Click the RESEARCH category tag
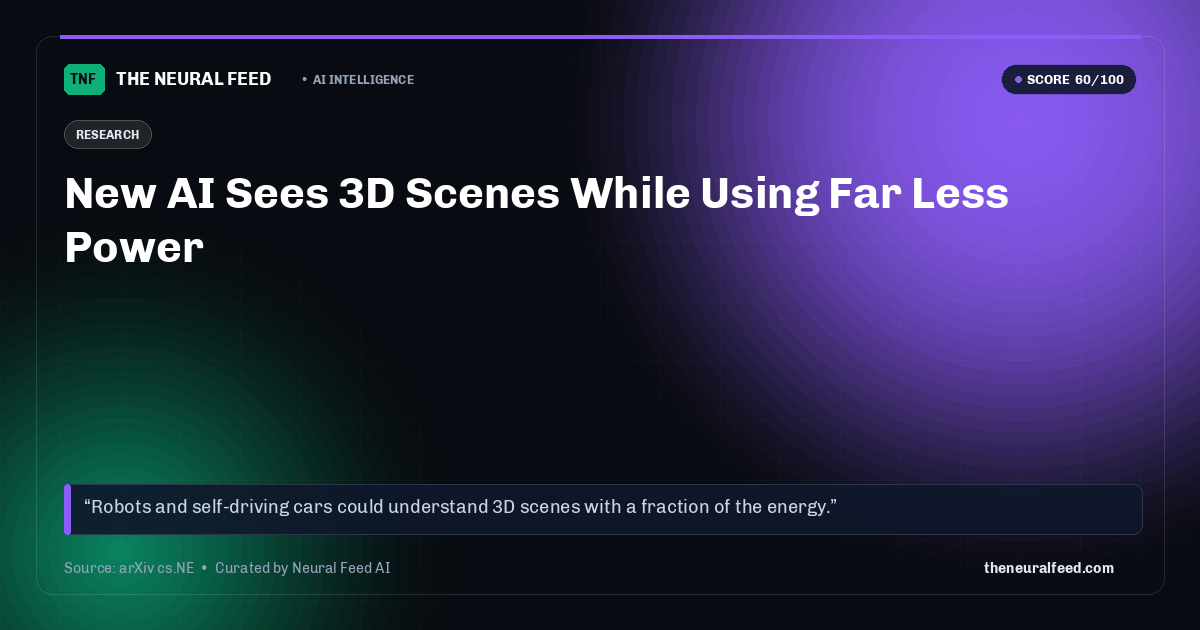The height and width of the screenshot is (630, 1200). [108, 135]
